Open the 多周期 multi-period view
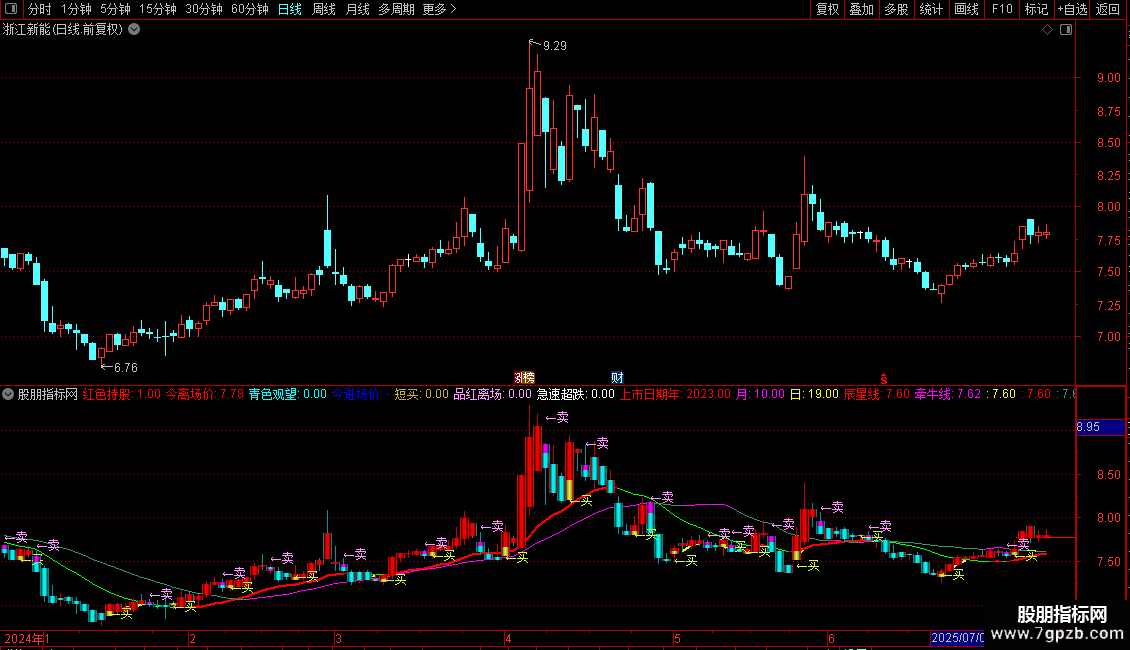Screen dimensions: 1130x650 pyautogui.click(x=396, y=9)
